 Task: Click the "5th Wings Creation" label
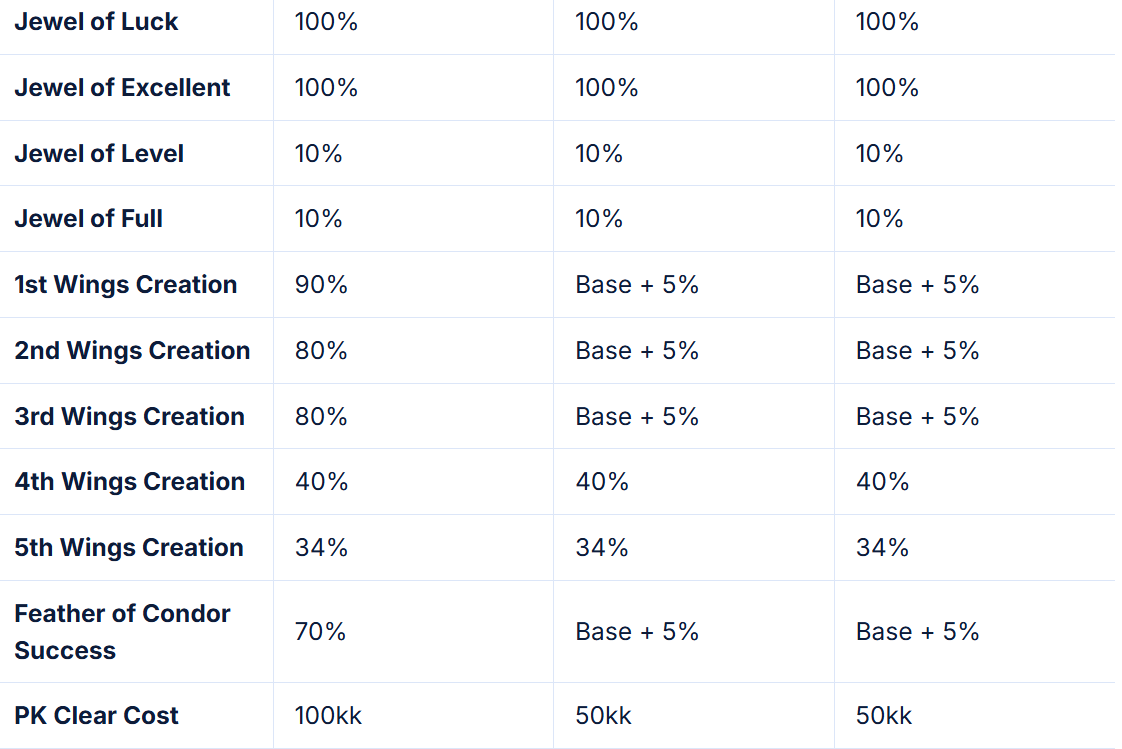click(x=129, y=548)
